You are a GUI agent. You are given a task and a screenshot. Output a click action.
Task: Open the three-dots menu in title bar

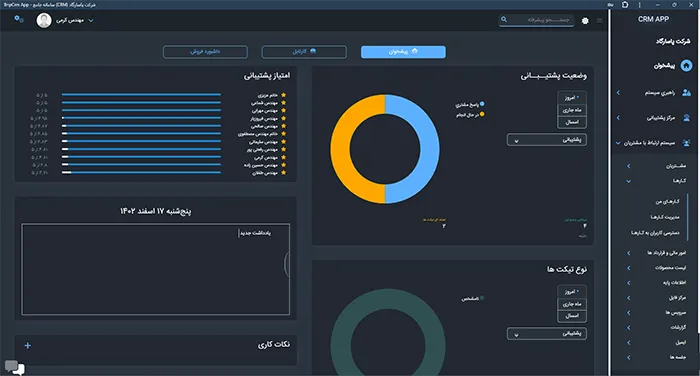640,4
